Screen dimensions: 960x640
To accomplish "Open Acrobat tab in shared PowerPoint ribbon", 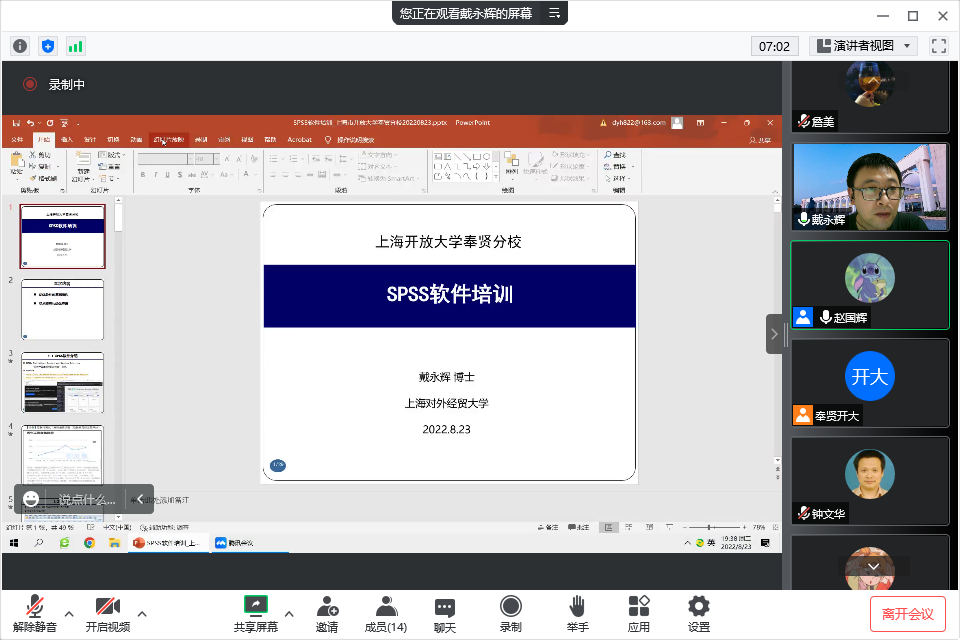I will (299, 140).
